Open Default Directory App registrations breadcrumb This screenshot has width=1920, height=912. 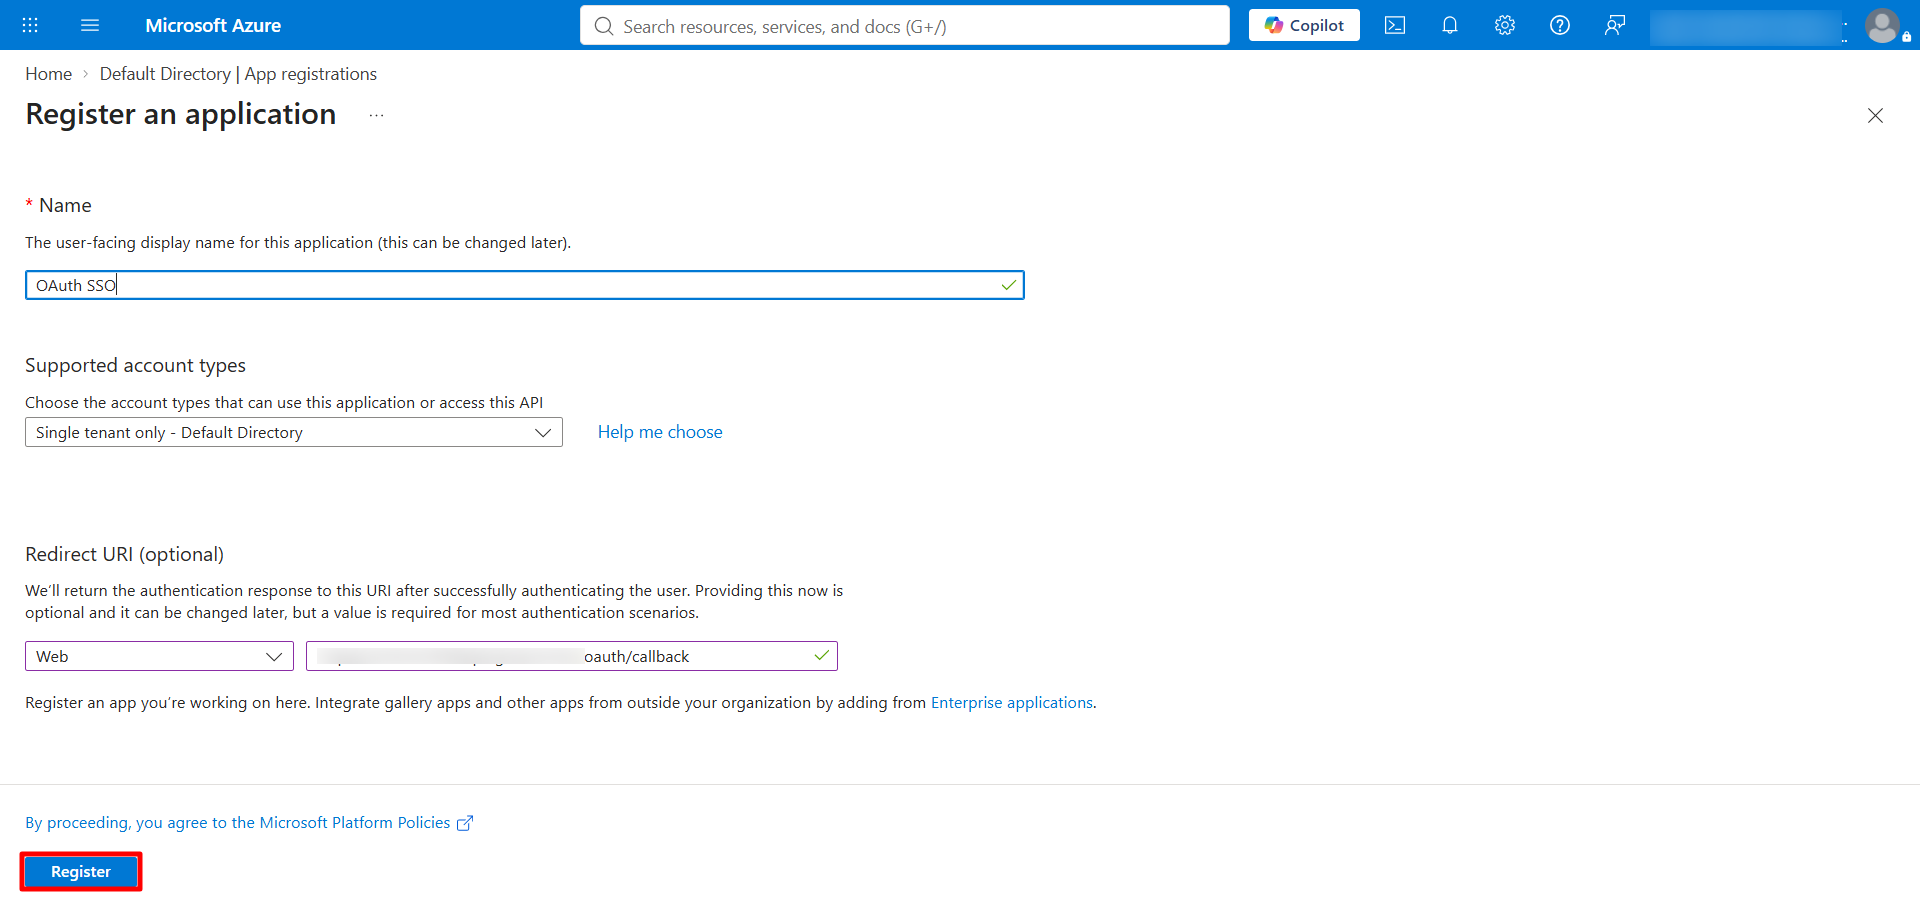(238, 74)
